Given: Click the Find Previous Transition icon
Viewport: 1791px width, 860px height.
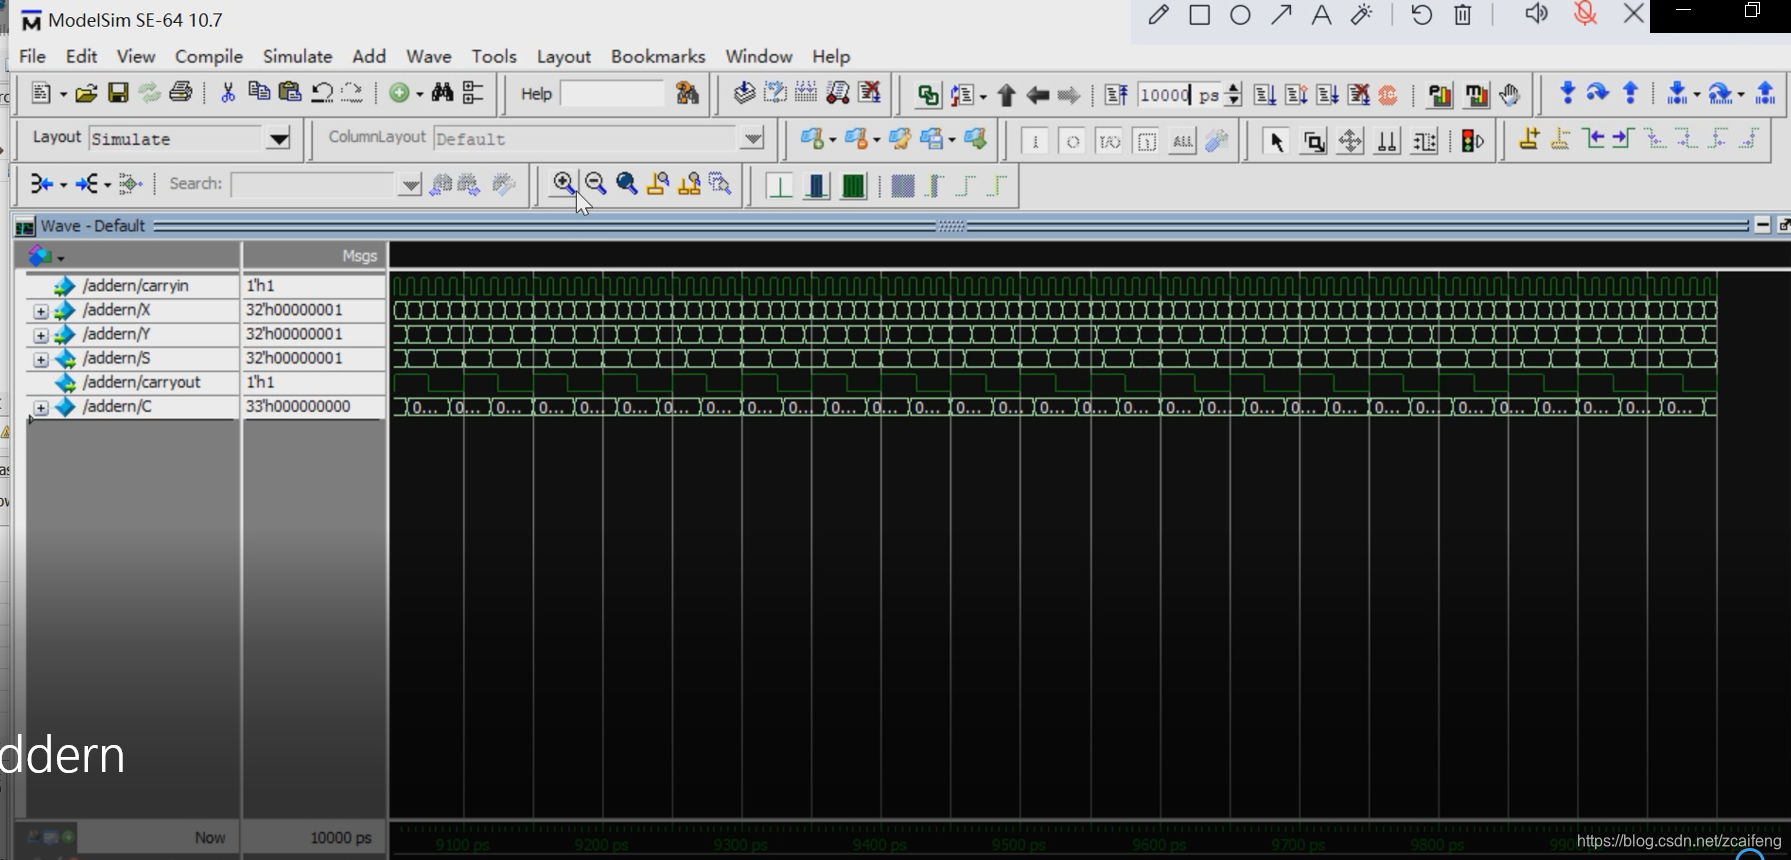Looking at the screenshot, I should [x=1594, y=140].
